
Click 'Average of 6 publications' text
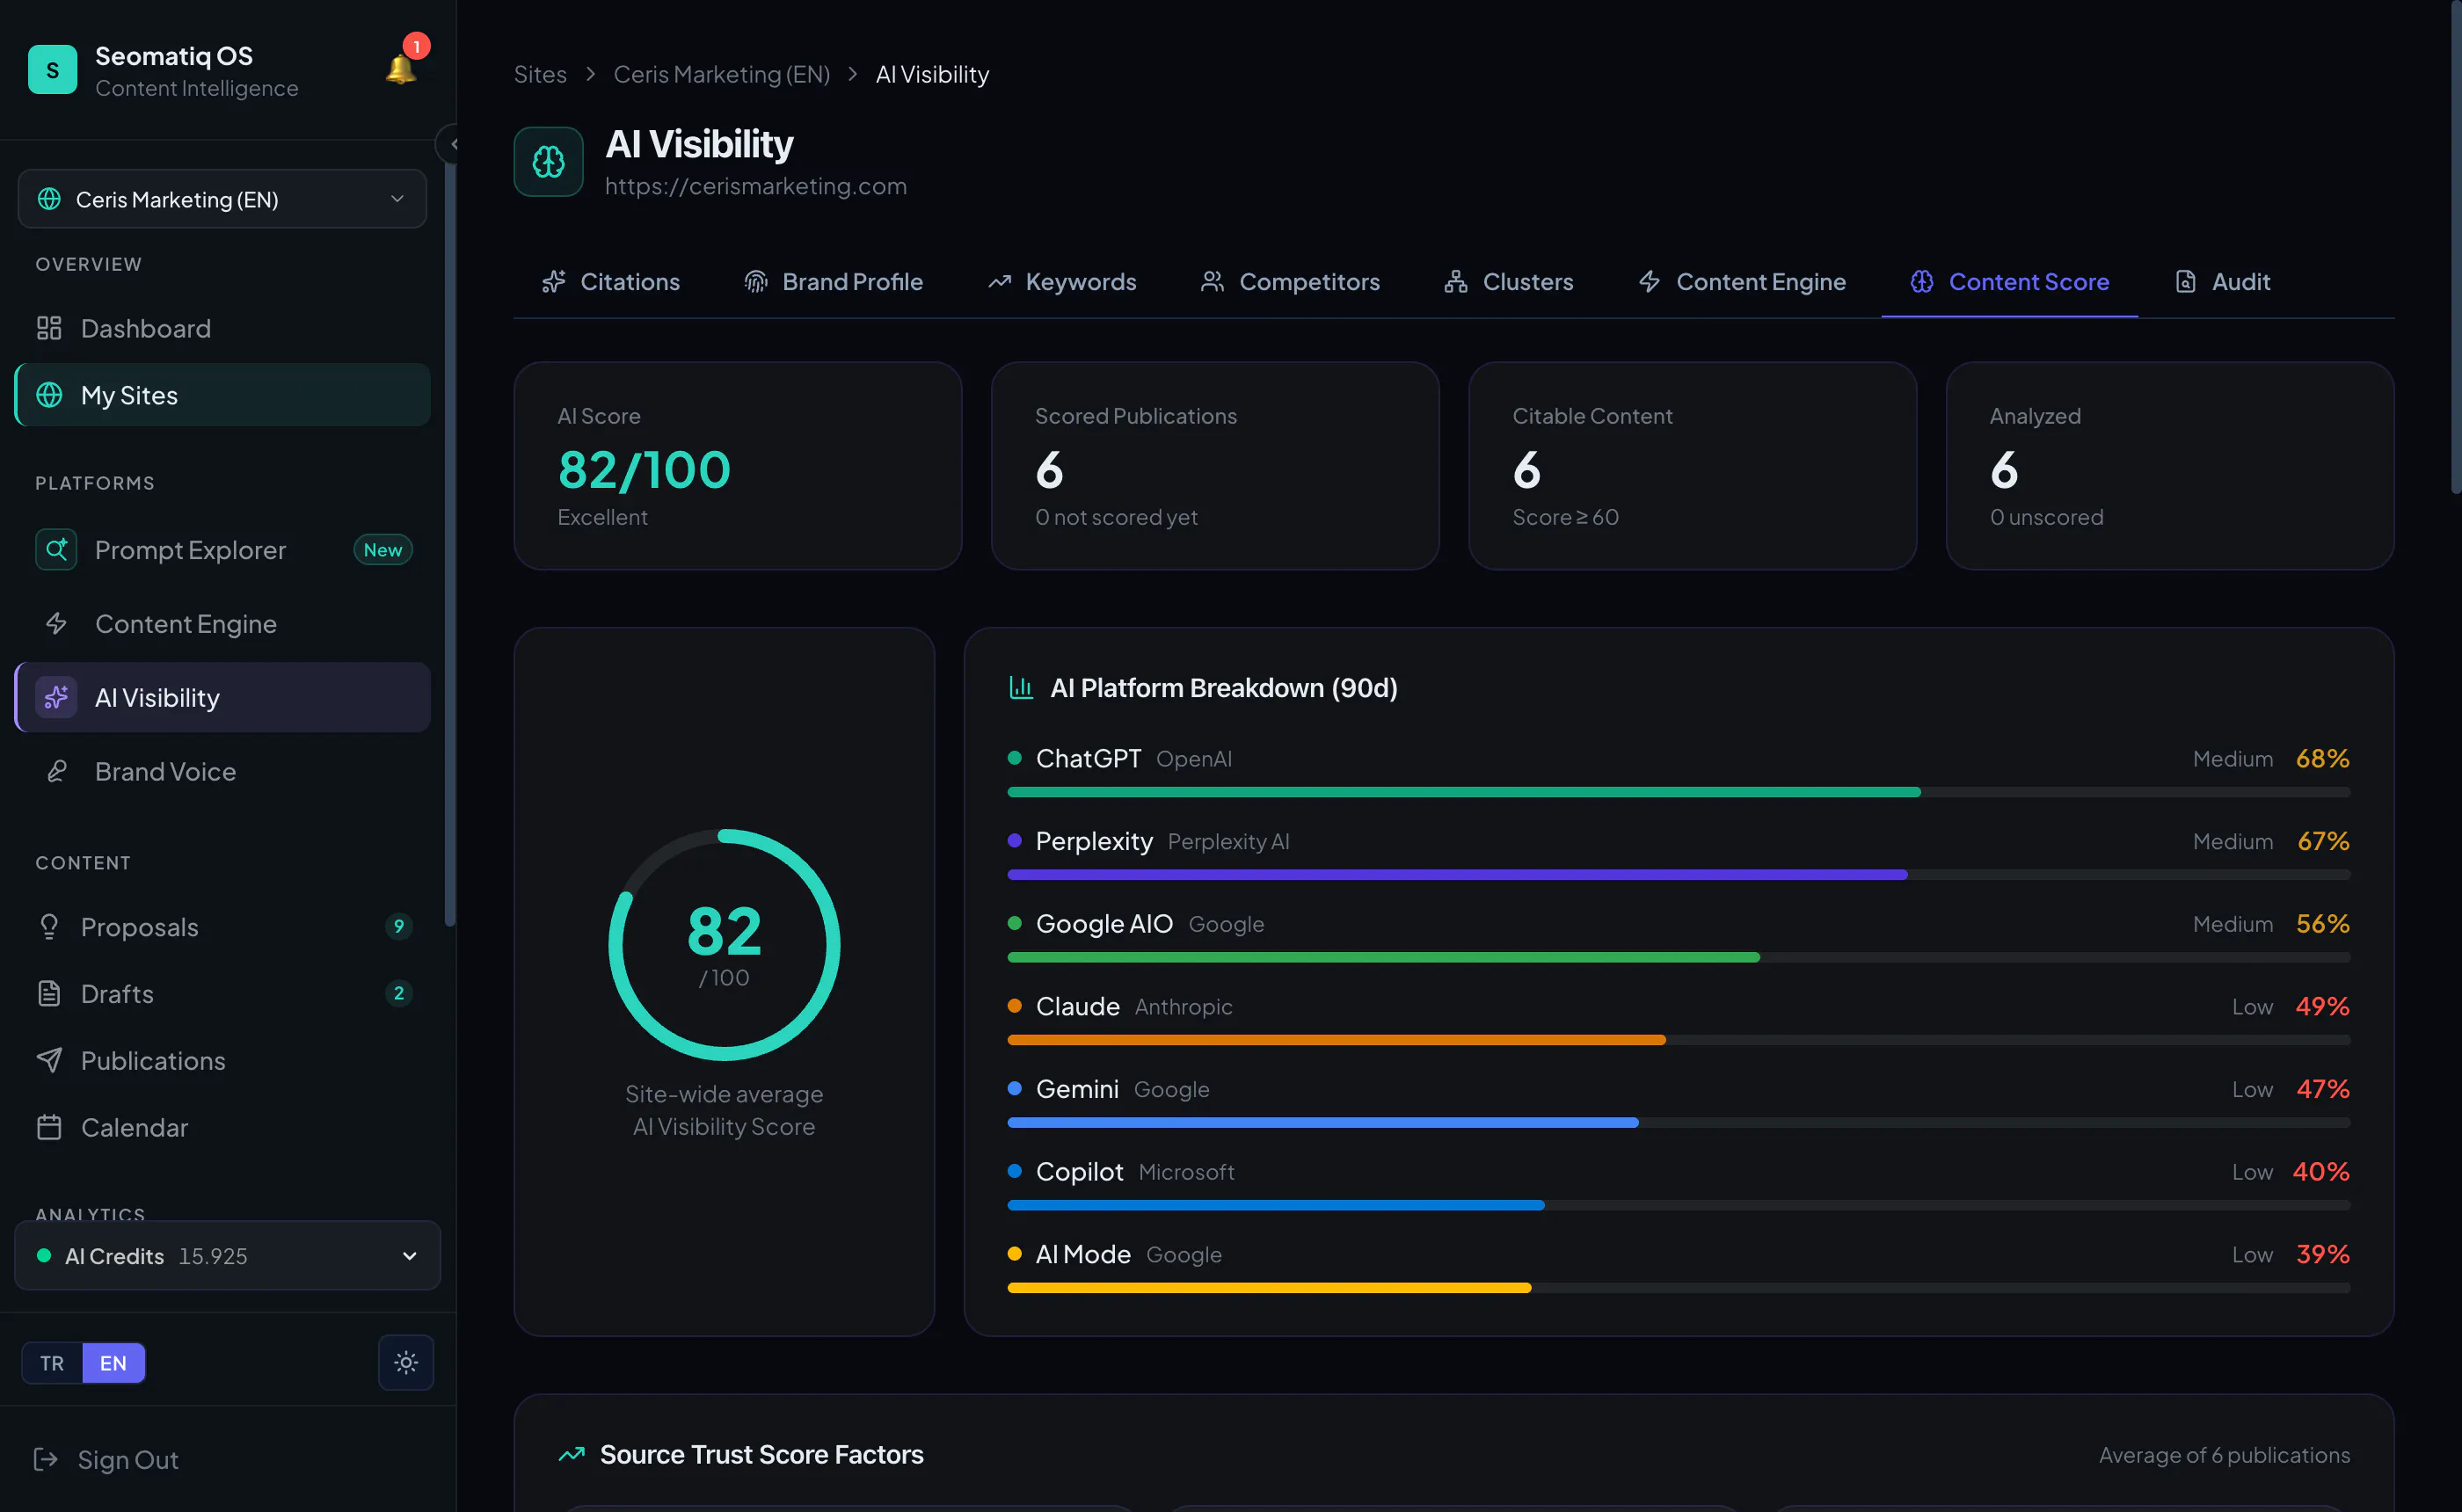coord(2224,1455)
